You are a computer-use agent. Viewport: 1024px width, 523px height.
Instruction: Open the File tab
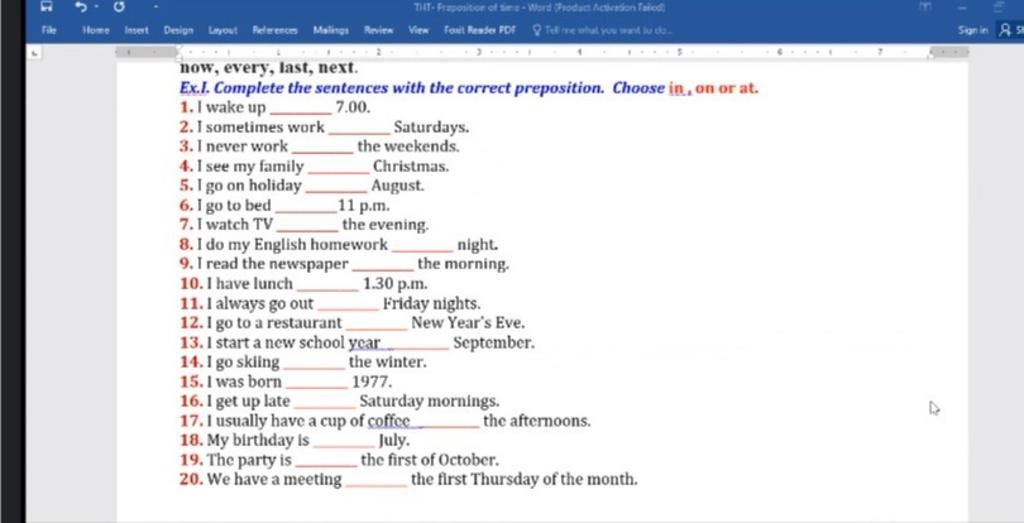coord(49,30)
